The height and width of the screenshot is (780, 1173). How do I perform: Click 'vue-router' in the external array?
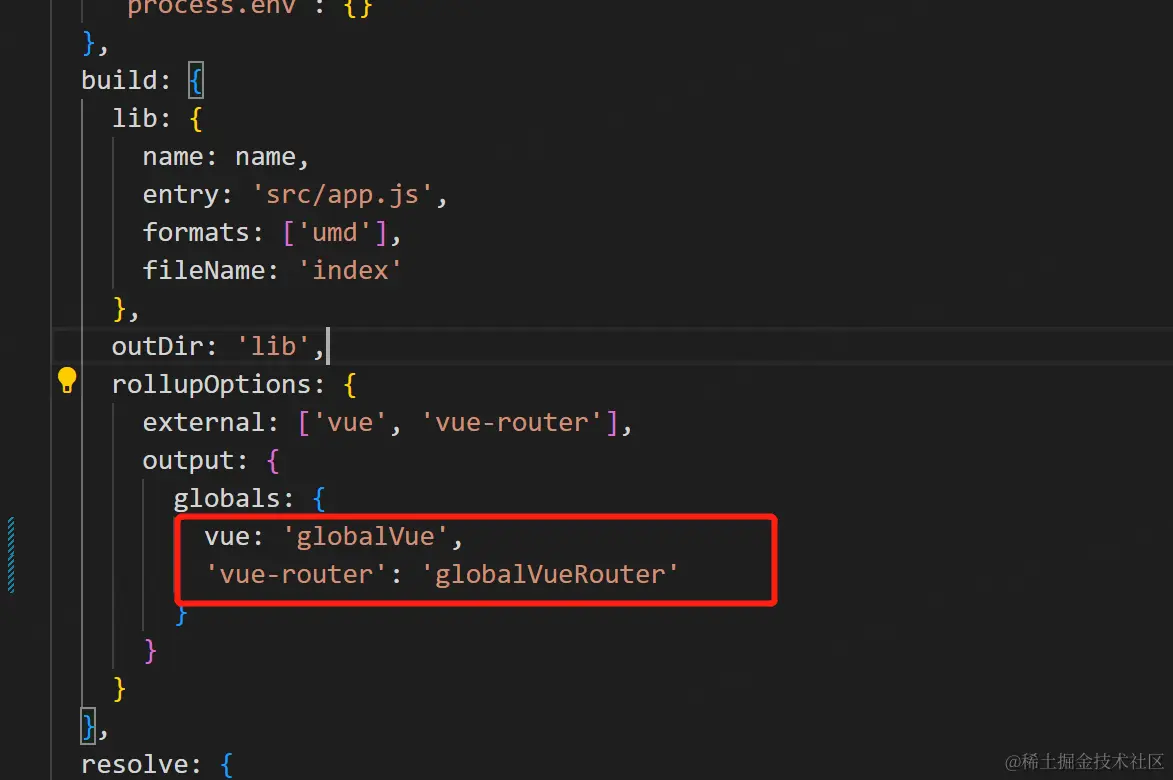[x=512, y=423]
